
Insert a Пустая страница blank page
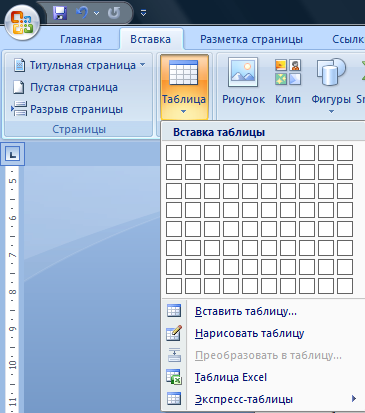(x=65, y=87)
